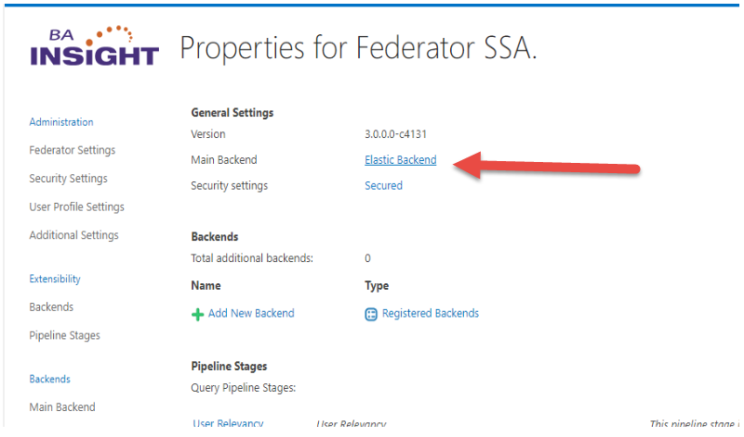Open the Secured security settings link

coord(383,186)
